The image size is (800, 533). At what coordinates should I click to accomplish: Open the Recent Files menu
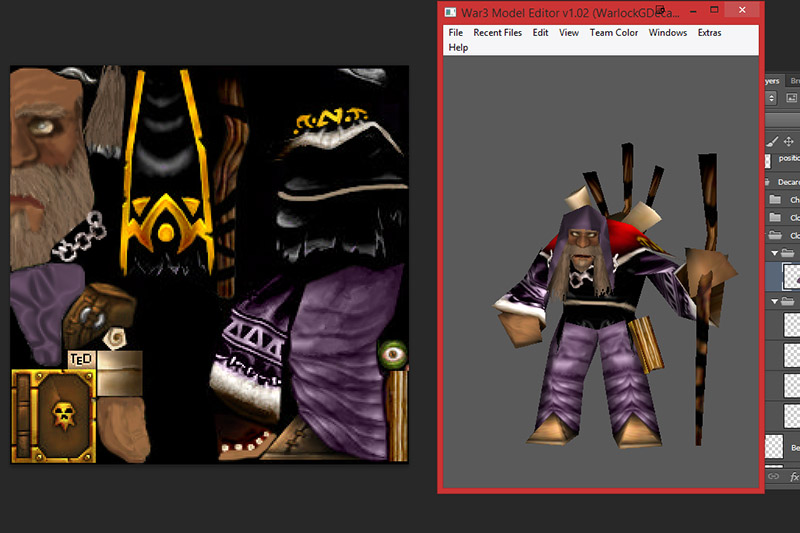497,33
